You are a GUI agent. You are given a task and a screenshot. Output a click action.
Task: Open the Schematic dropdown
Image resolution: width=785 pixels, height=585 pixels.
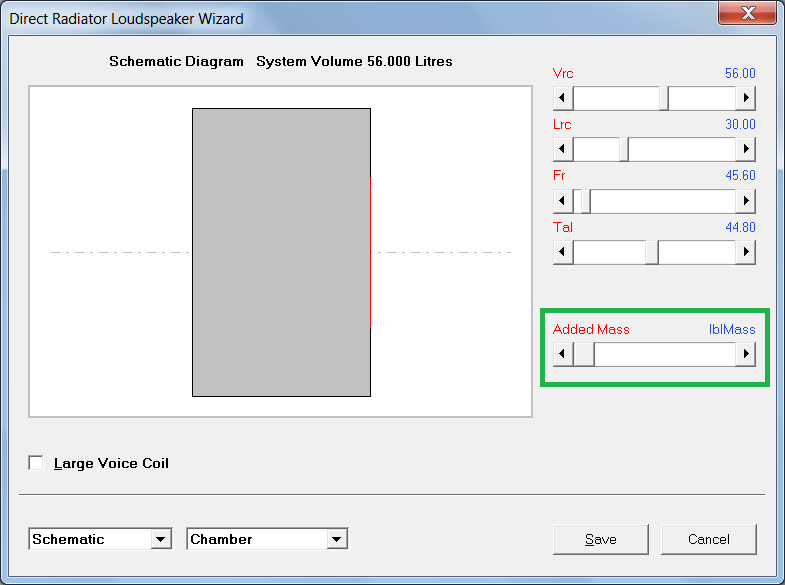[160, 539]
